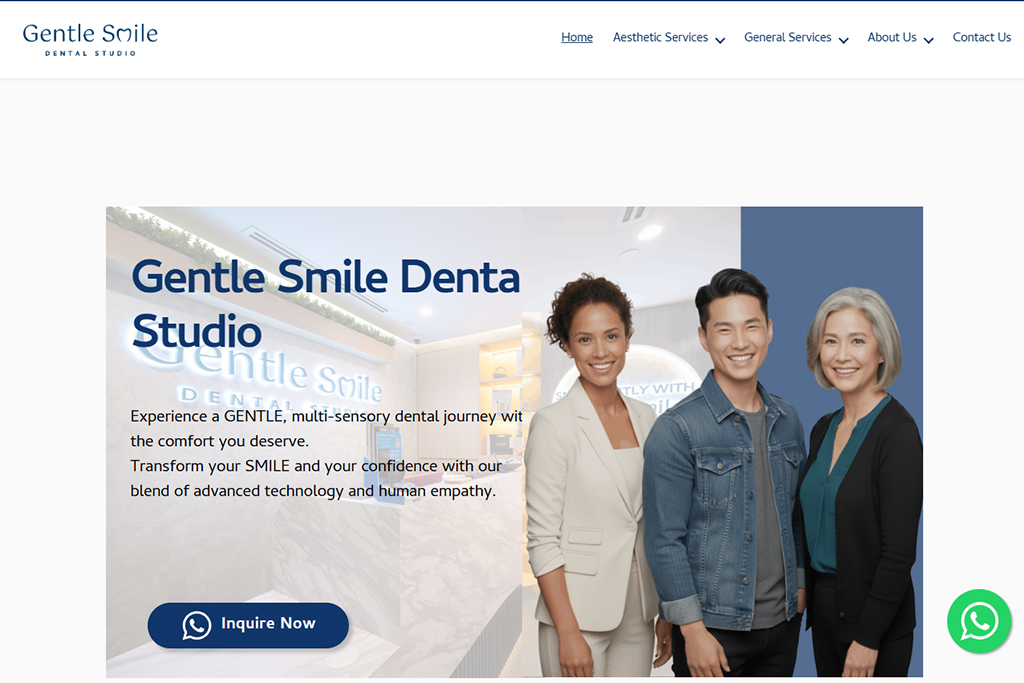The width and height of the screenshot is (1024, 683).
Task: Click the Inquire Now button
Action: [248, 625]
